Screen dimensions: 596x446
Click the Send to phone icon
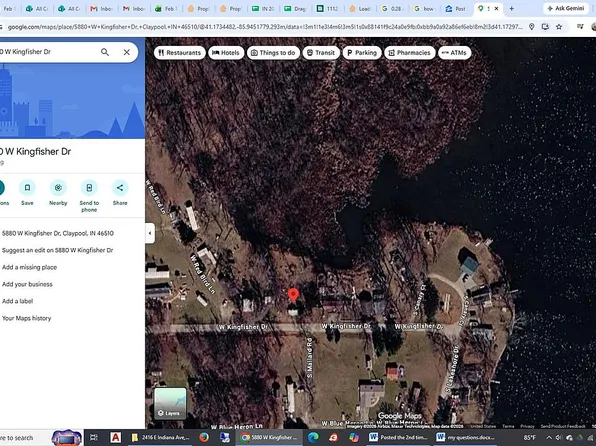(x=89, y=188)
